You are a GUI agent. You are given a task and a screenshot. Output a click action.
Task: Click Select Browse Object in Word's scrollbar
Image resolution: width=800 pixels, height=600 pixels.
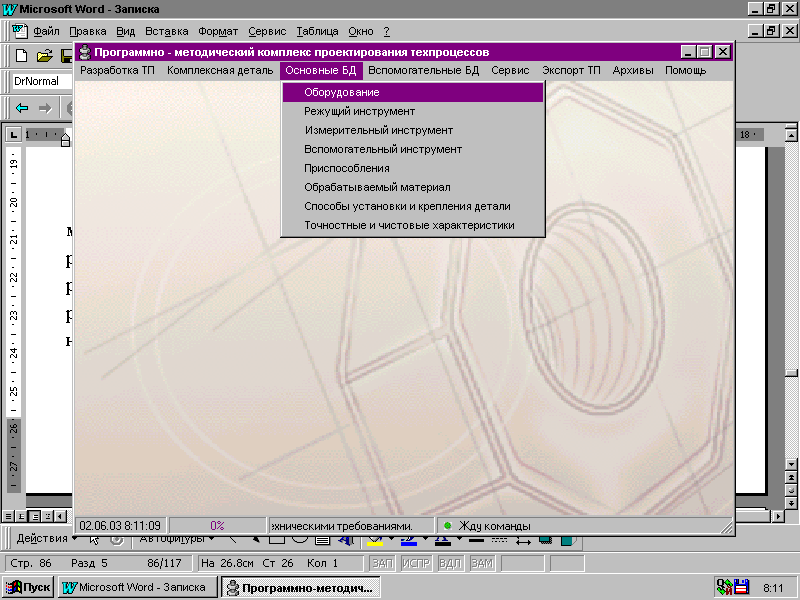point(791,490)
